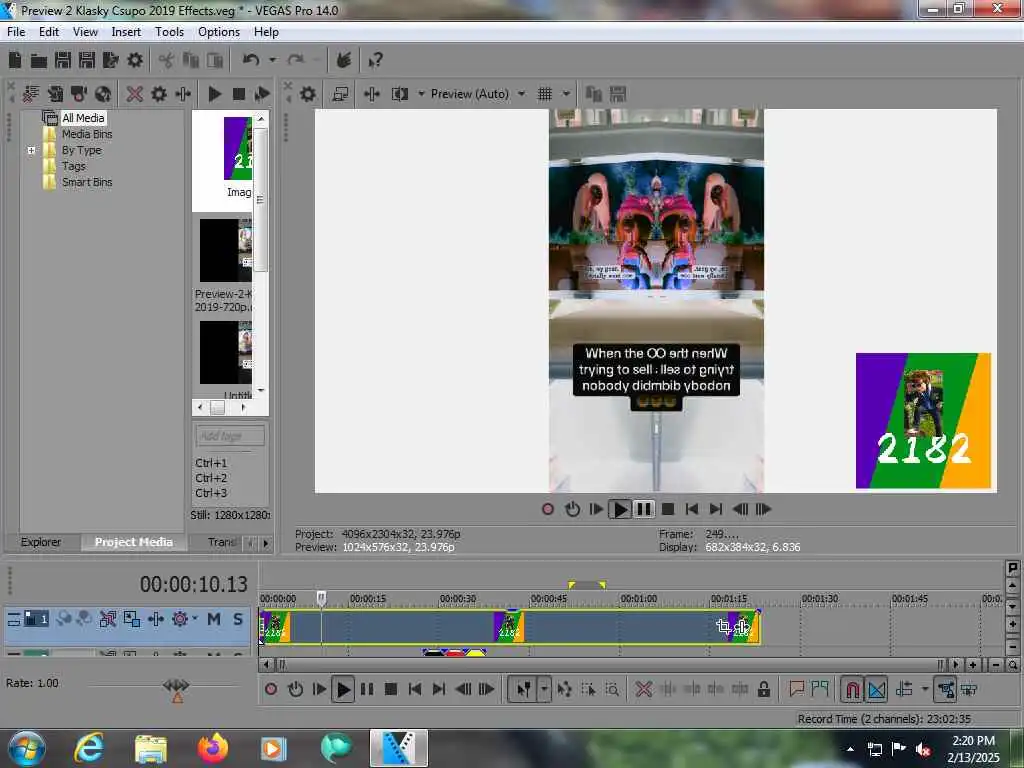The width and height of the screenshot is (1024, 768).
Task: Click the Record button under the video preview
Action: coord(548,509)
